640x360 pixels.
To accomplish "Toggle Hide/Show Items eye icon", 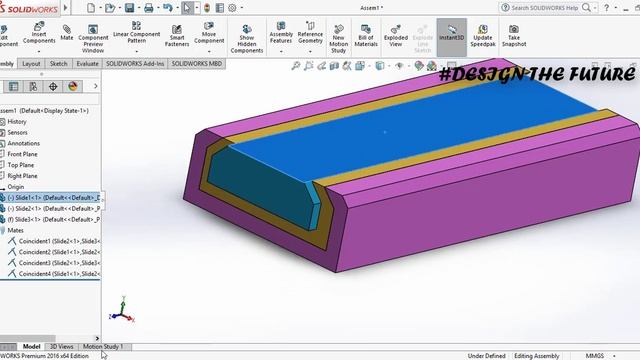I will (400, 66).
